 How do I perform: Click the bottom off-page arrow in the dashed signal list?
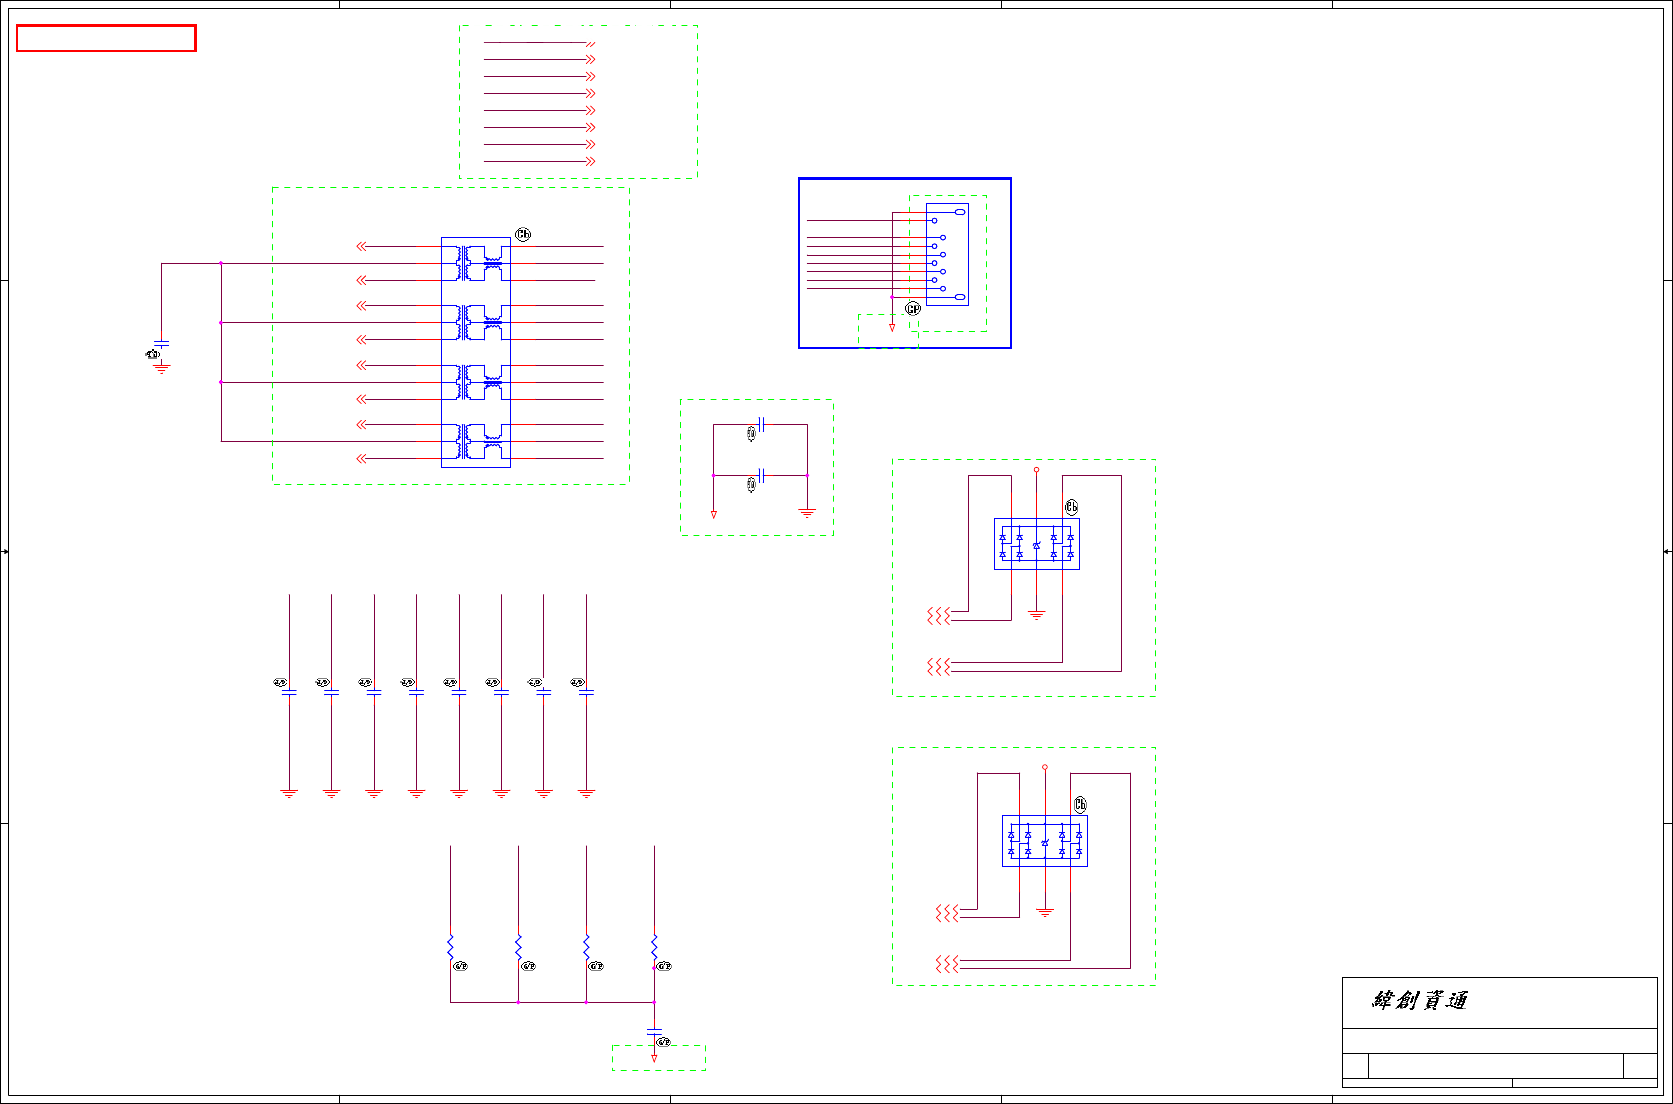coord(591,161)
